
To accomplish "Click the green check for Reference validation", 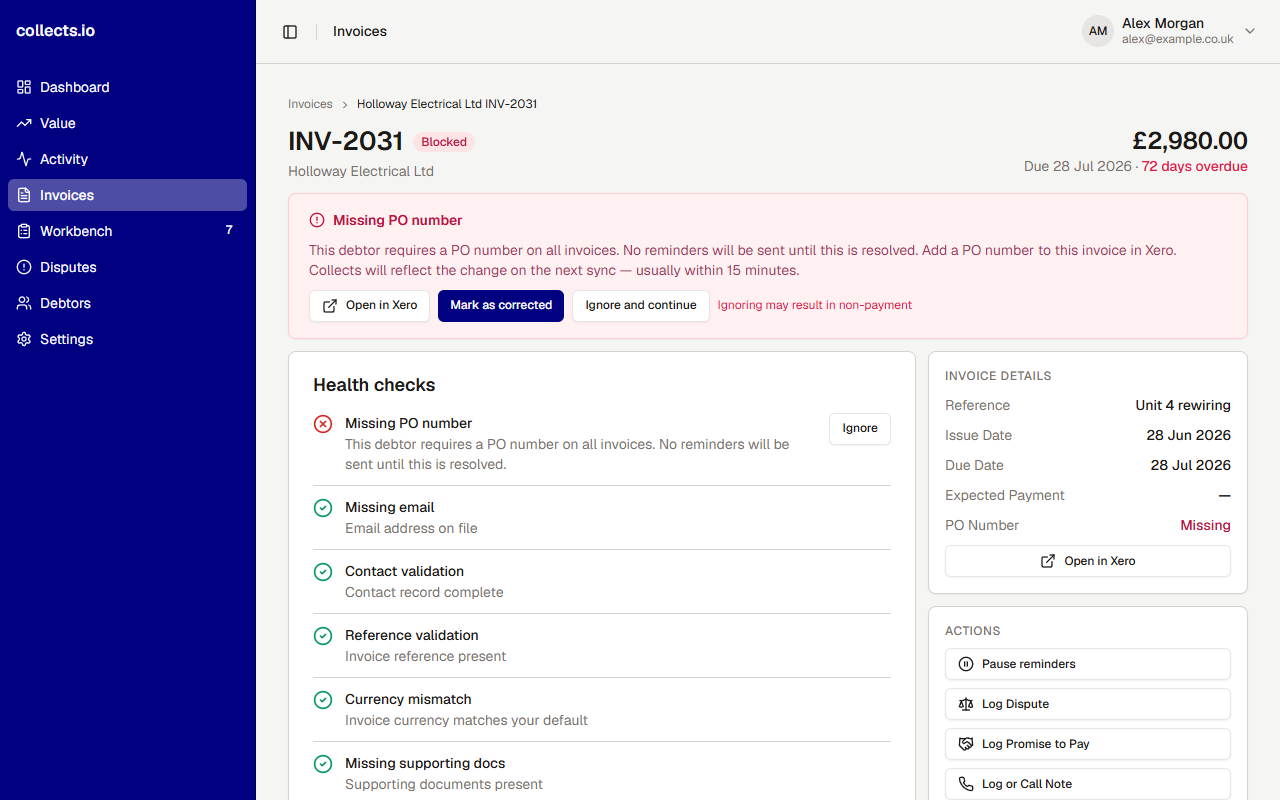I will 323,636.
